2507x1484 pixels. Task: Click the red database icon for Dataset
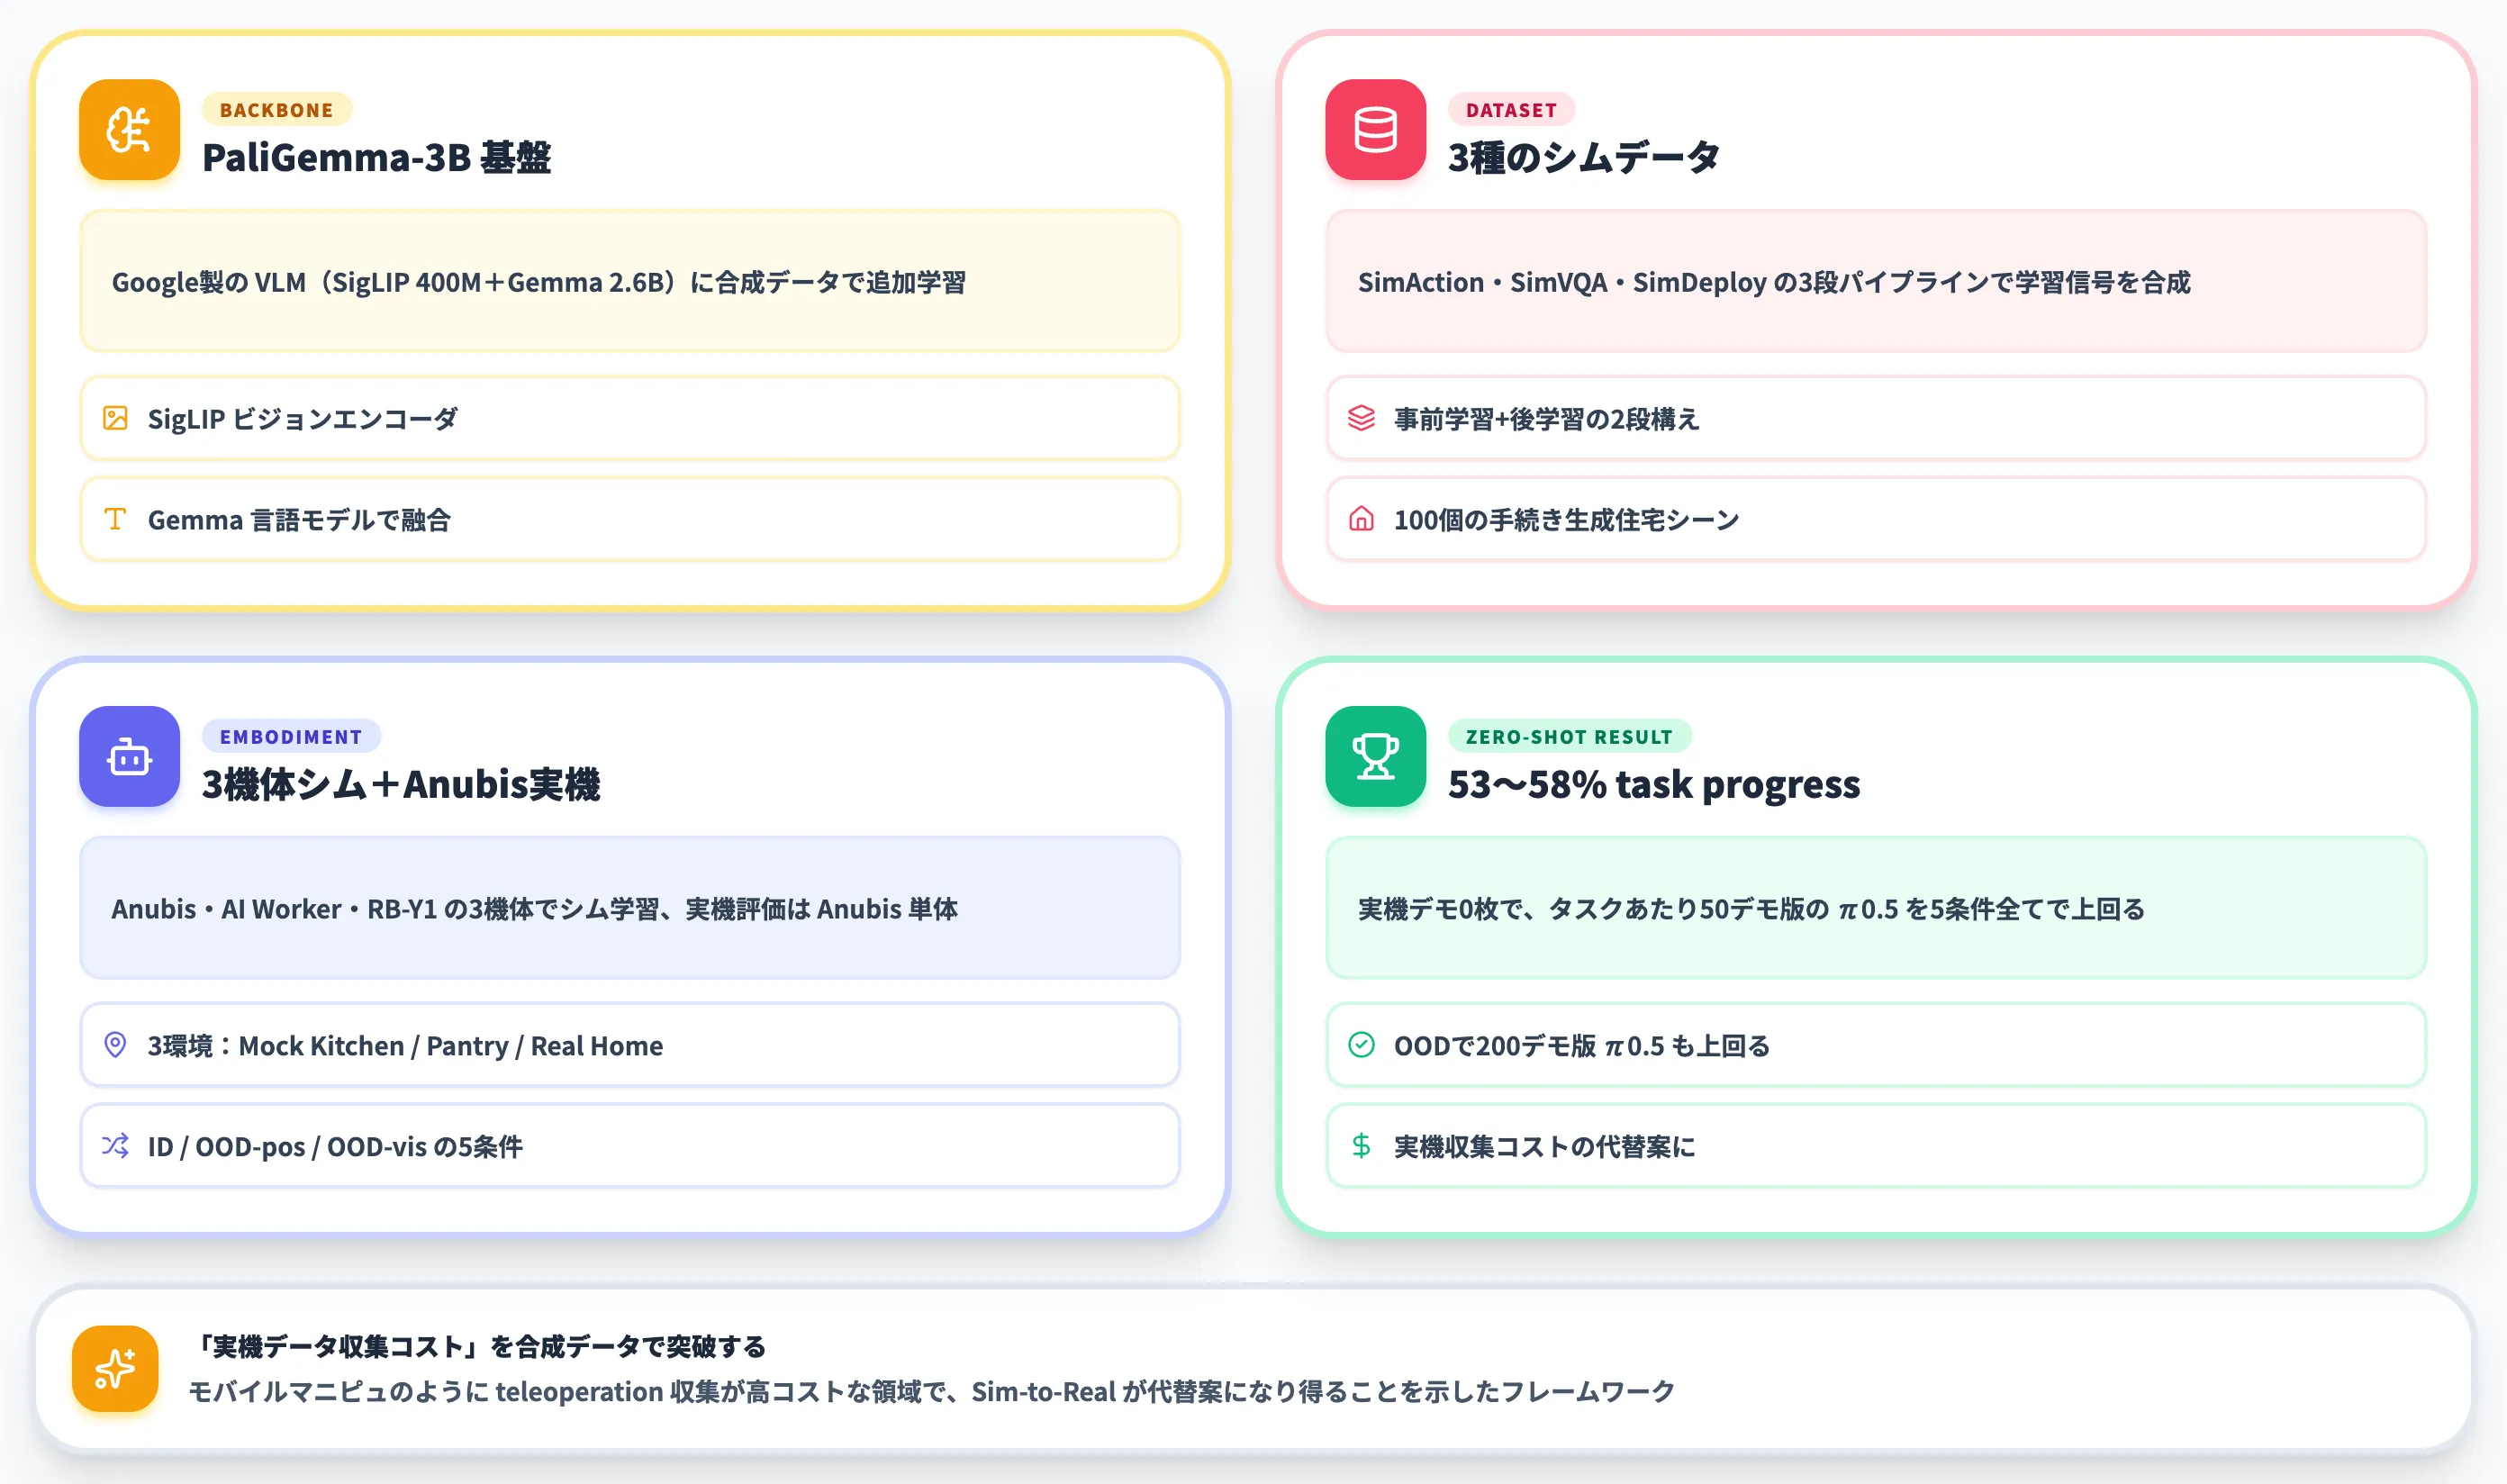pyautogui.click(x=1375, y=130)
